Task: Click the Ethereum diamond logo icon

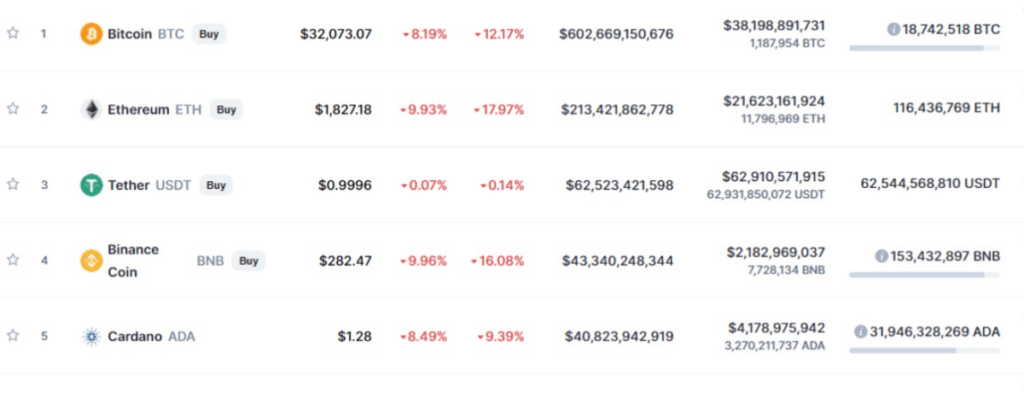Action: click(91, 110)
